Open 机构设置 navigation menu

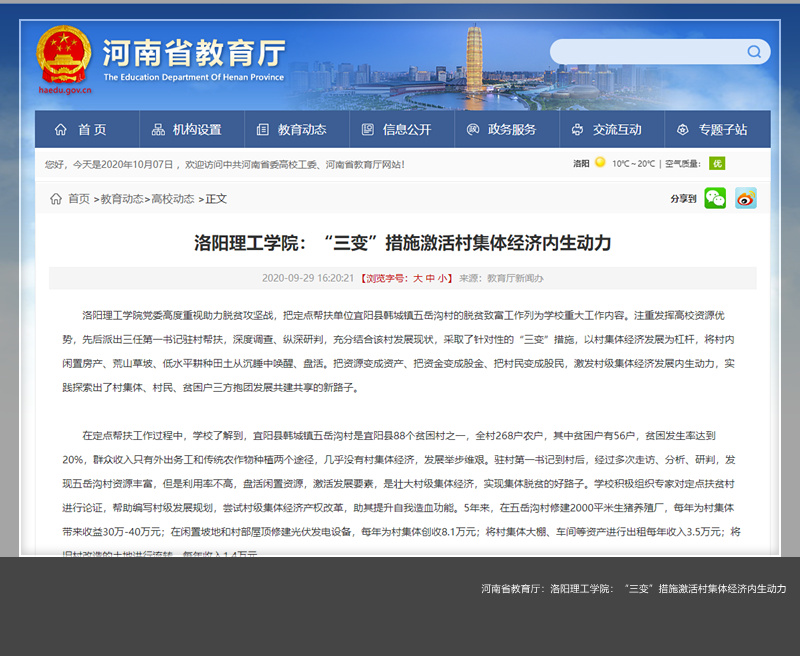pos(186,130)
